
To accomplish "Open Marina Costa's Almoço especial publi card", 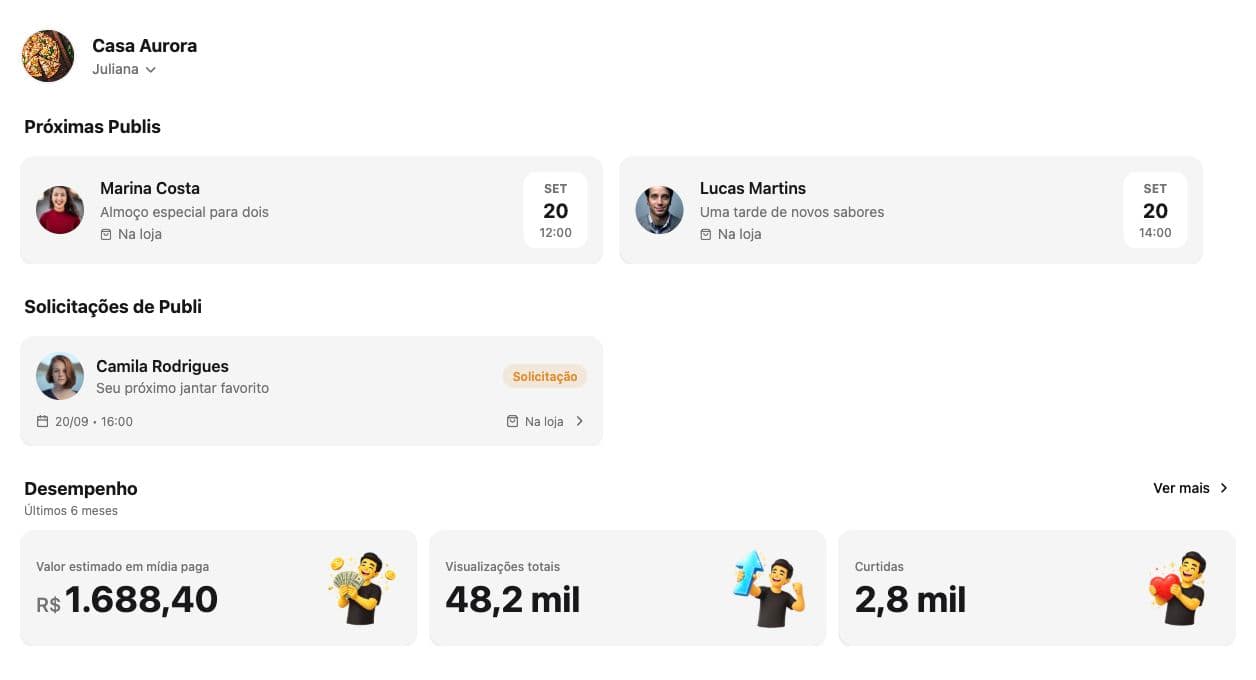I will [312, 210].
